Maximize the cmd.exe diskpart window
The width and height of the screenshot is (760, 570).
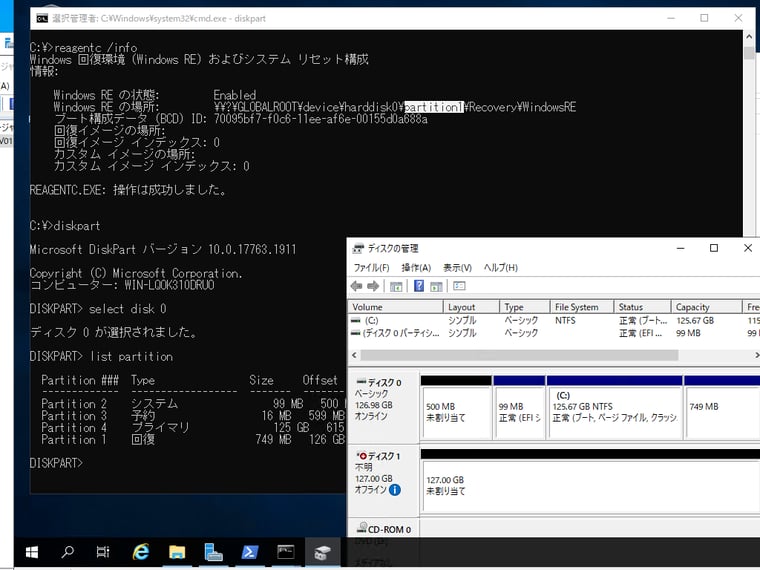click(x=704, y=18)
